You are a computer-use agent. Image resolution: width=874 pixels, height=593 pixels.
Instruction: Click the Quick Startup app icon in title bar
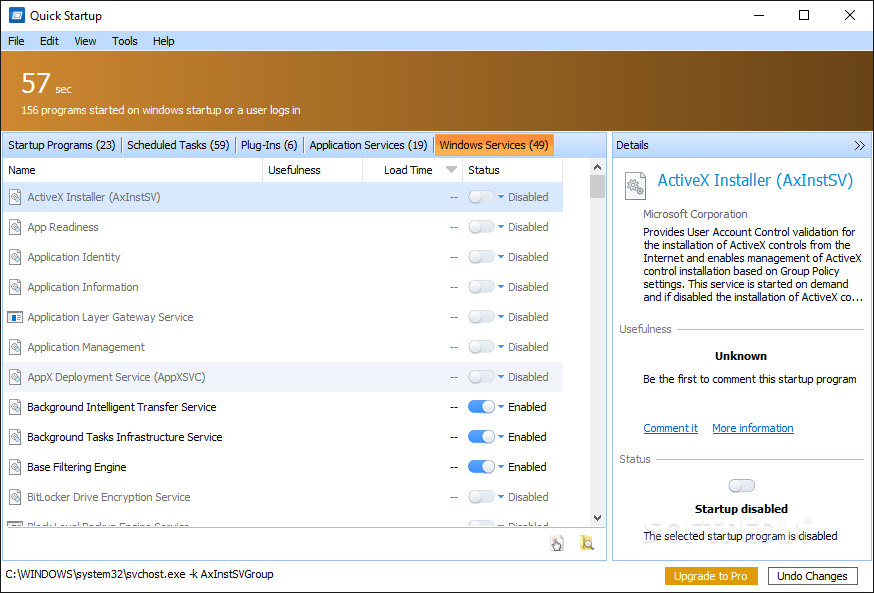[17, 15]
